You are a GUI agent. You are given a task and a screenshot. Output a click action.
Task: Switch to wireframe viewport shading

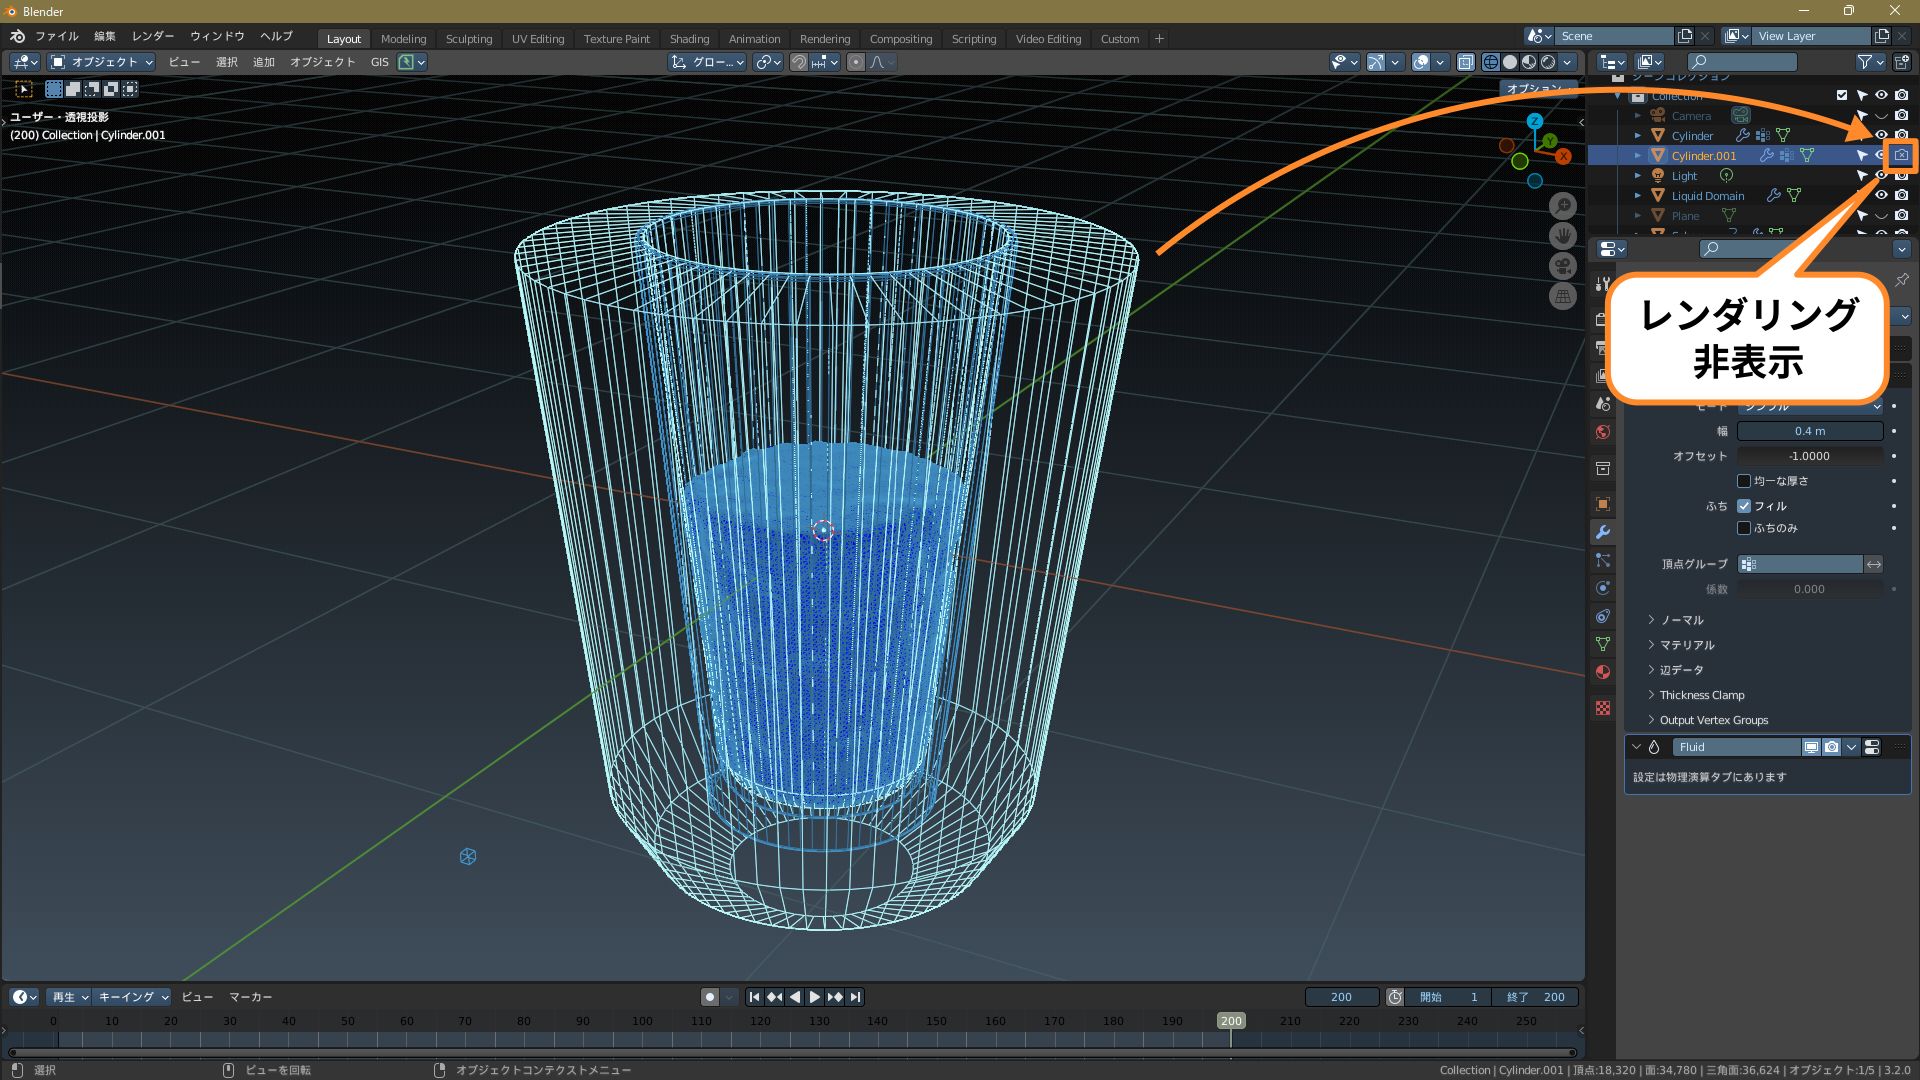pyautogui.click(x=1490, y=62)
